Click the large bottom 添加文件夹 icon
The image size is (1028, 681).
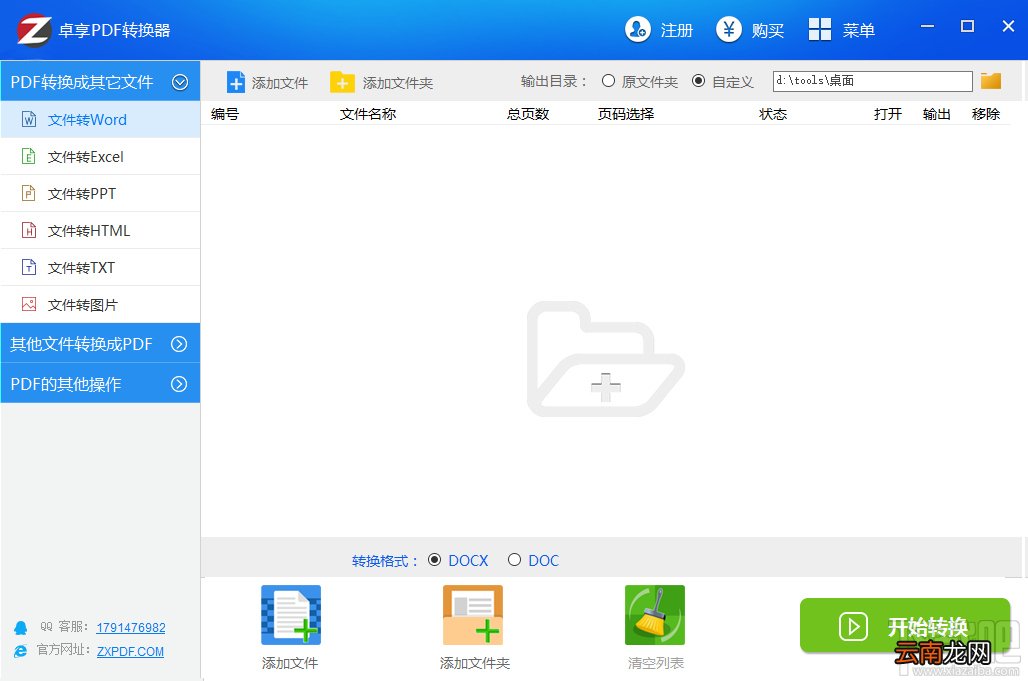[x=473, y=615]
